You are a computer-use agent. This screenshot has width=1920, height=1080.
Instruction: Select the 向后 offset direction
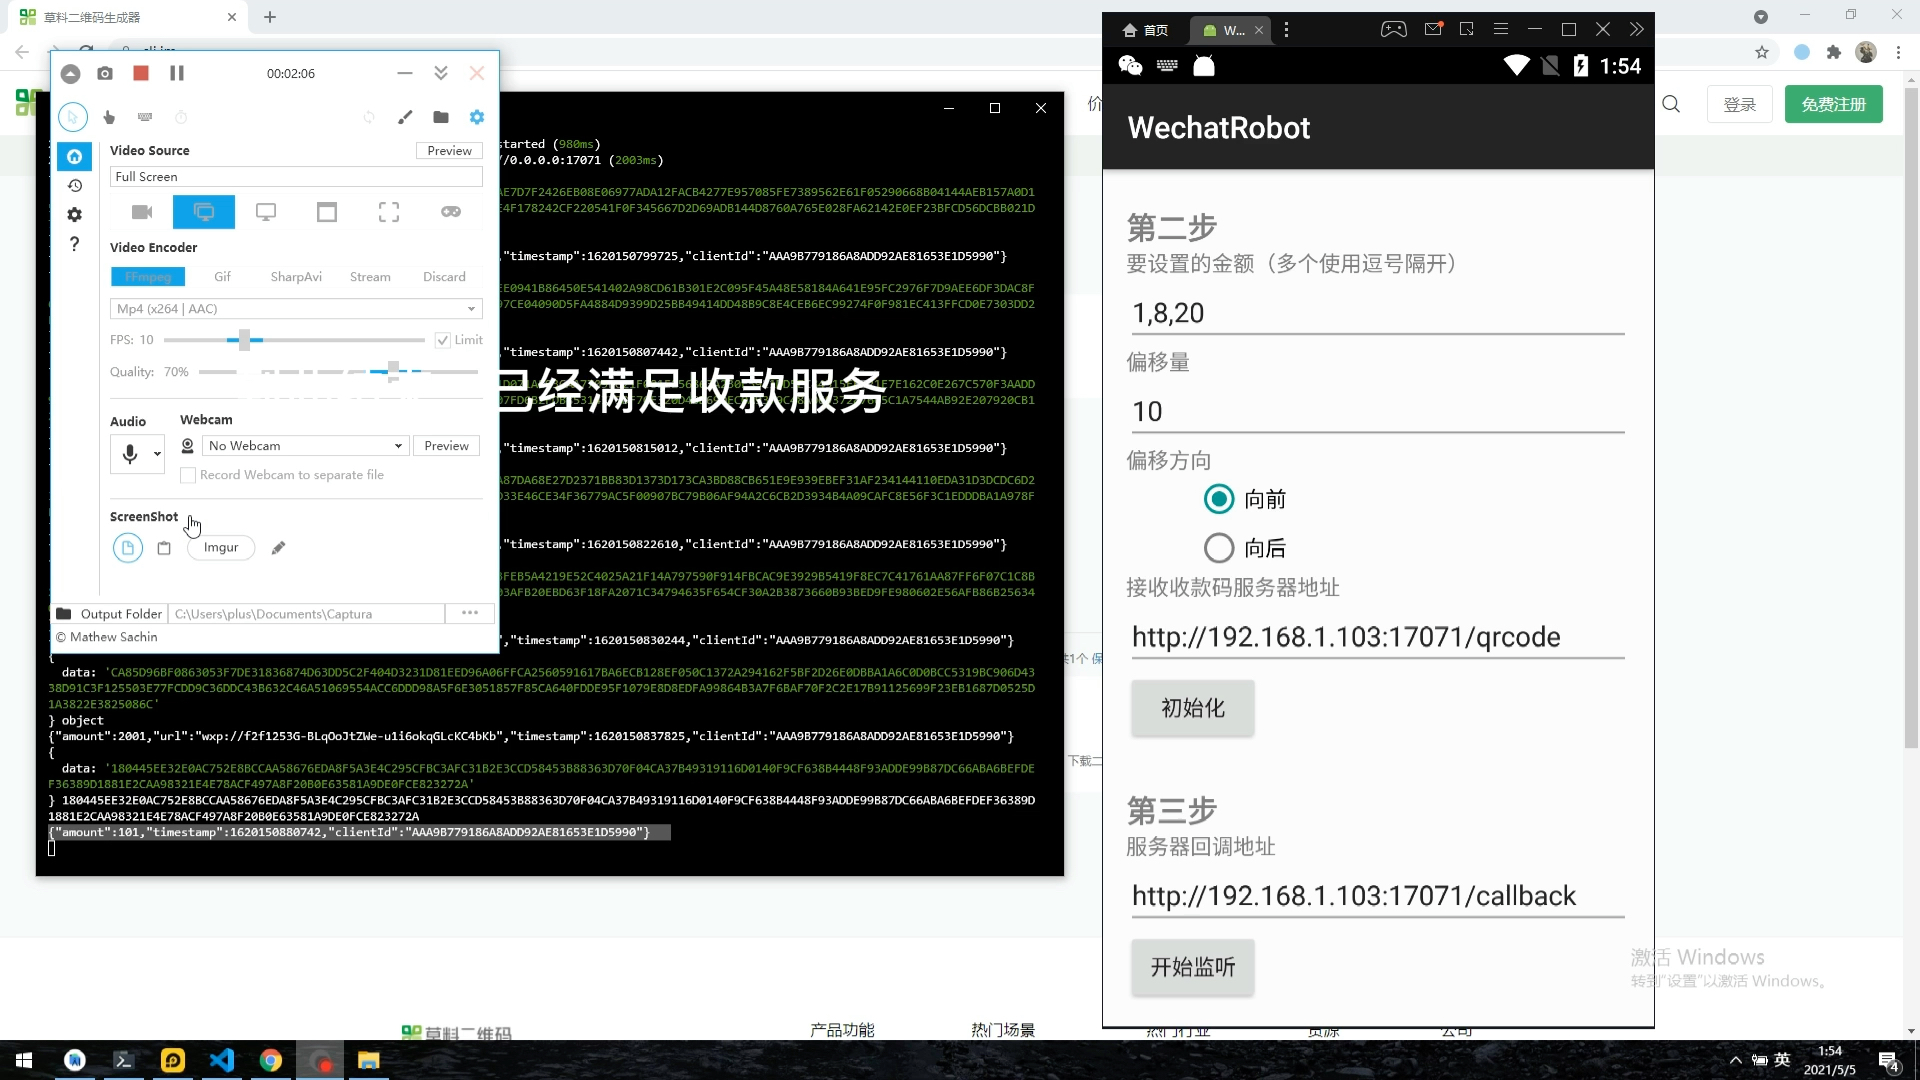click(x=1219, y=547)
